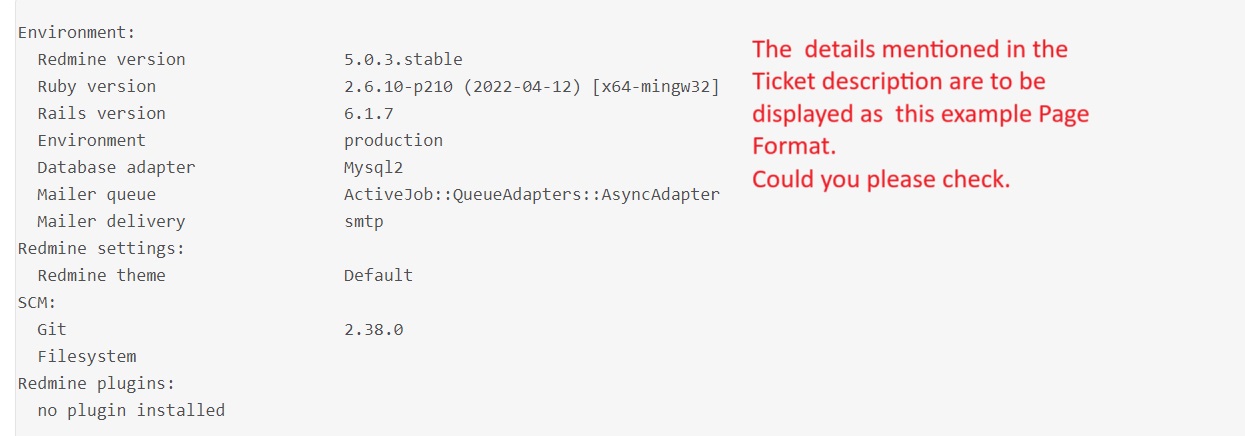Select the Ruby version value text
Image resolution: width=1245 pixels, height=436 pixels.
[531, 86]
